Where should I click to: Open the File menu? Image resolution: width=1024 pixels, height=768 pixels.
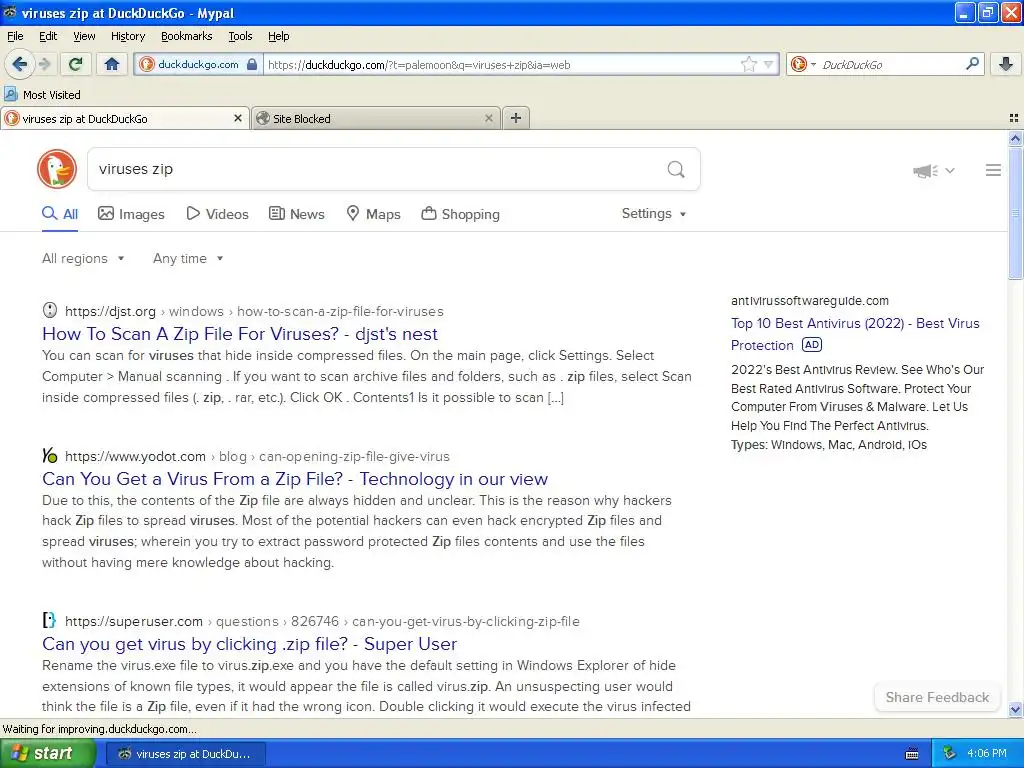click(x=15, y=37)
